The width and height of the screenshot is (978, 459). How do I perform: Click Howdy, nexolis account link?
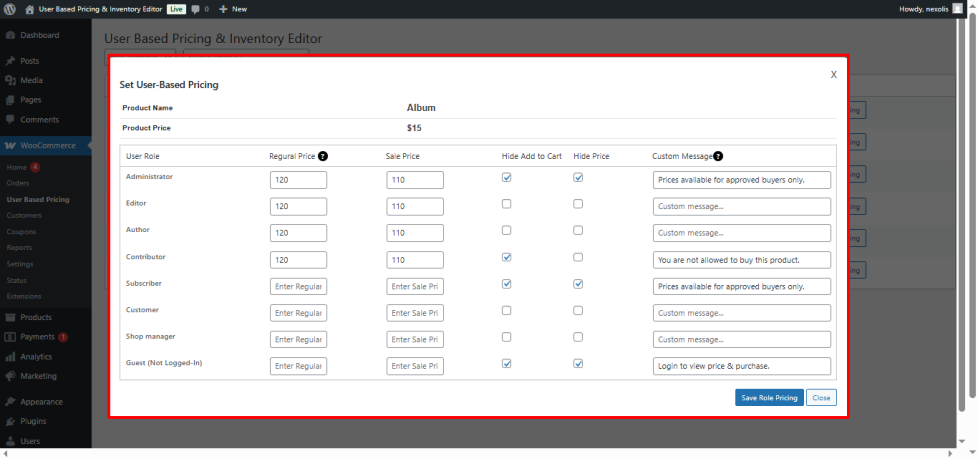[924, 9]
